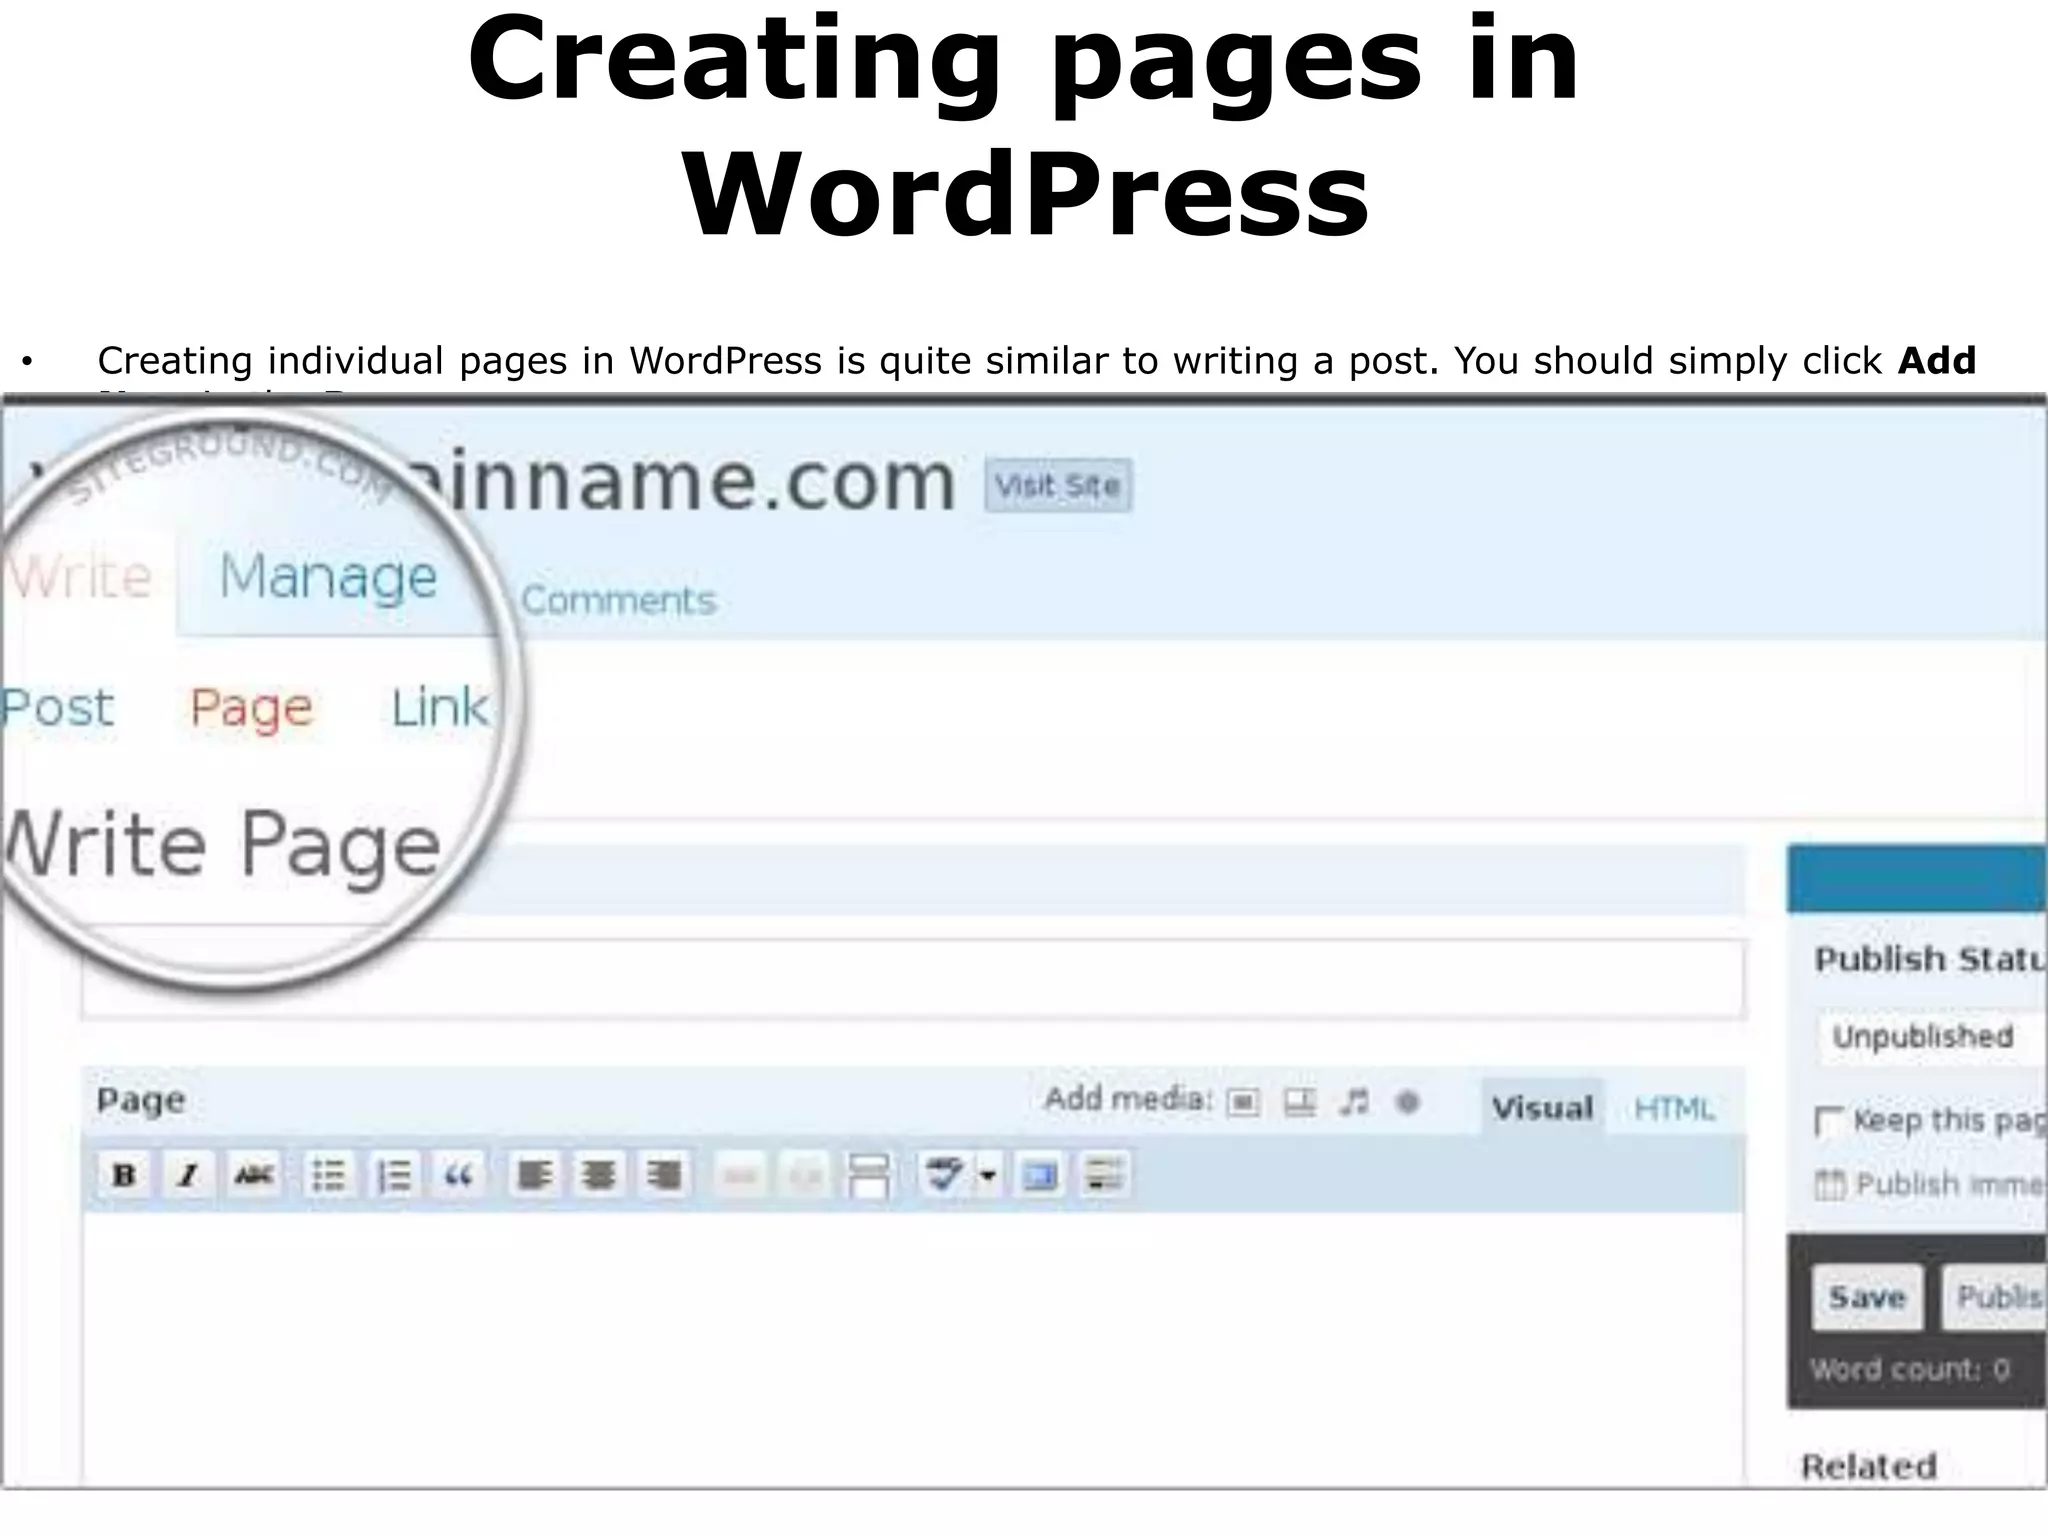The height and width of the screenshot is (1536, 2048).
Task: Add other media via round icon
Action: point(1408,1102)
